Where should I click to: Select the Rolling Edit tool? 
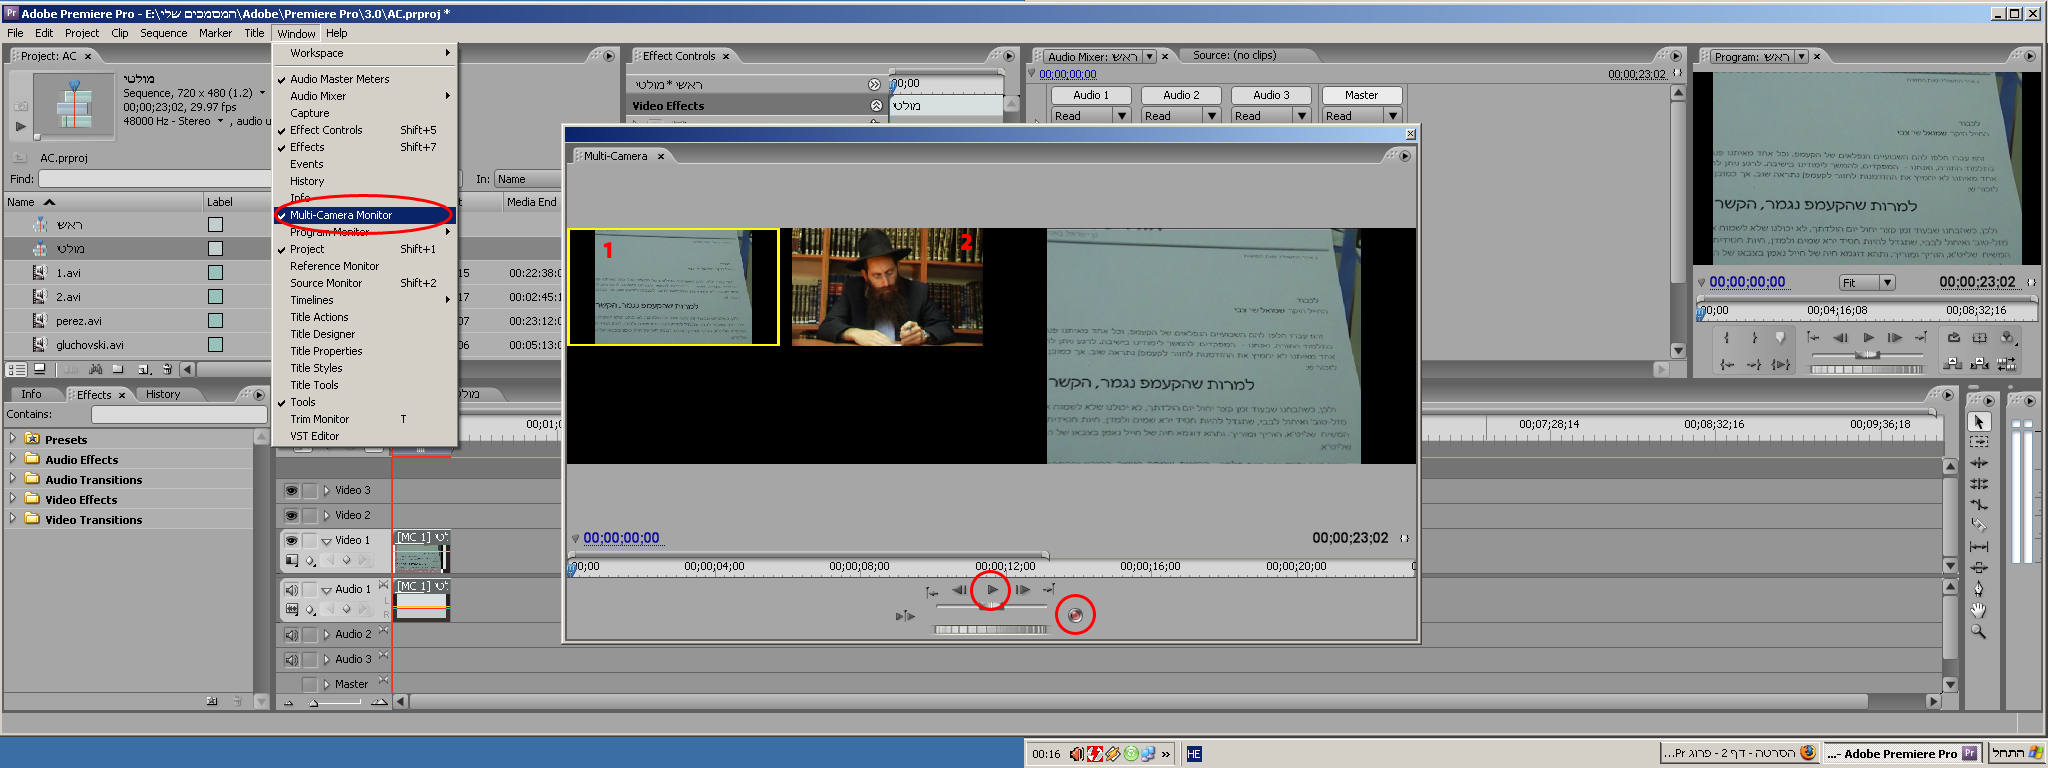point(1978,484)
